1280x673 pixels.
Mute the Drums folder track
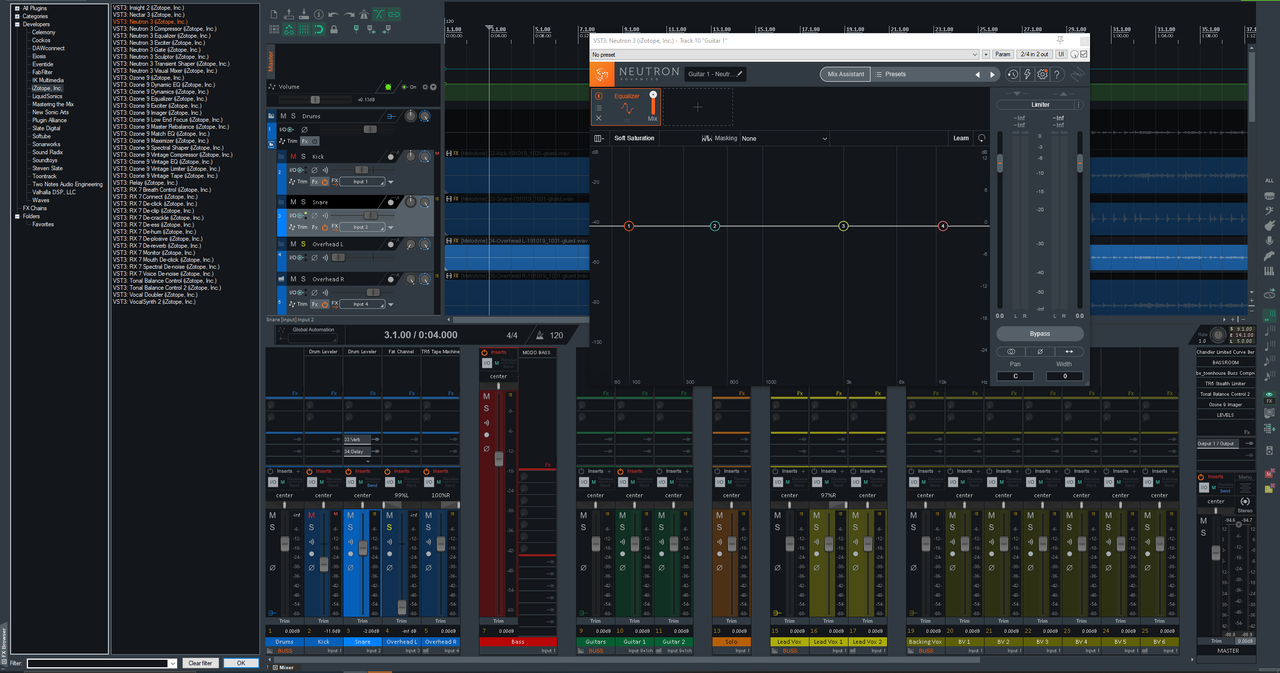(x=283, y=116)
